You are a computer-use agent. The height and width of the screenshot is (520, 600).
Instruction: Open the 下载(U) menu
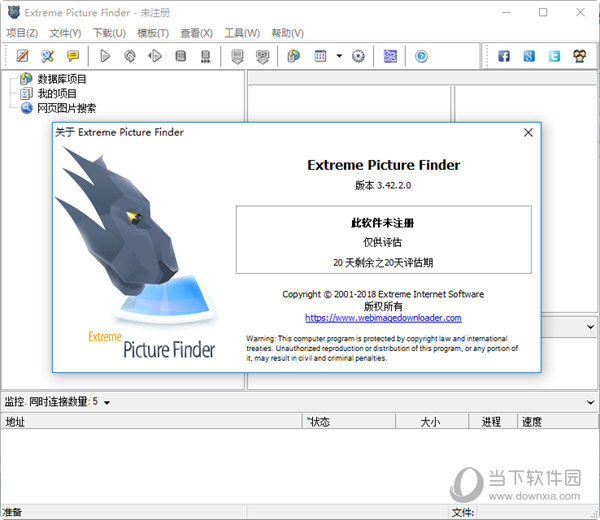[x=109, y=33]
